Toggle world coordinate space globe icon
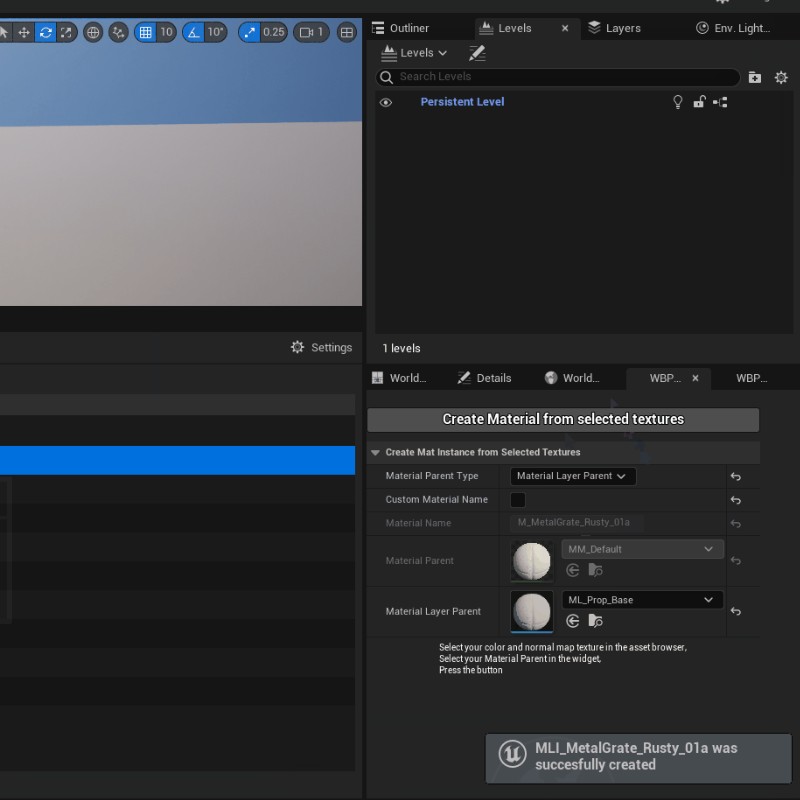800x800 pixels. click(93, 32)
